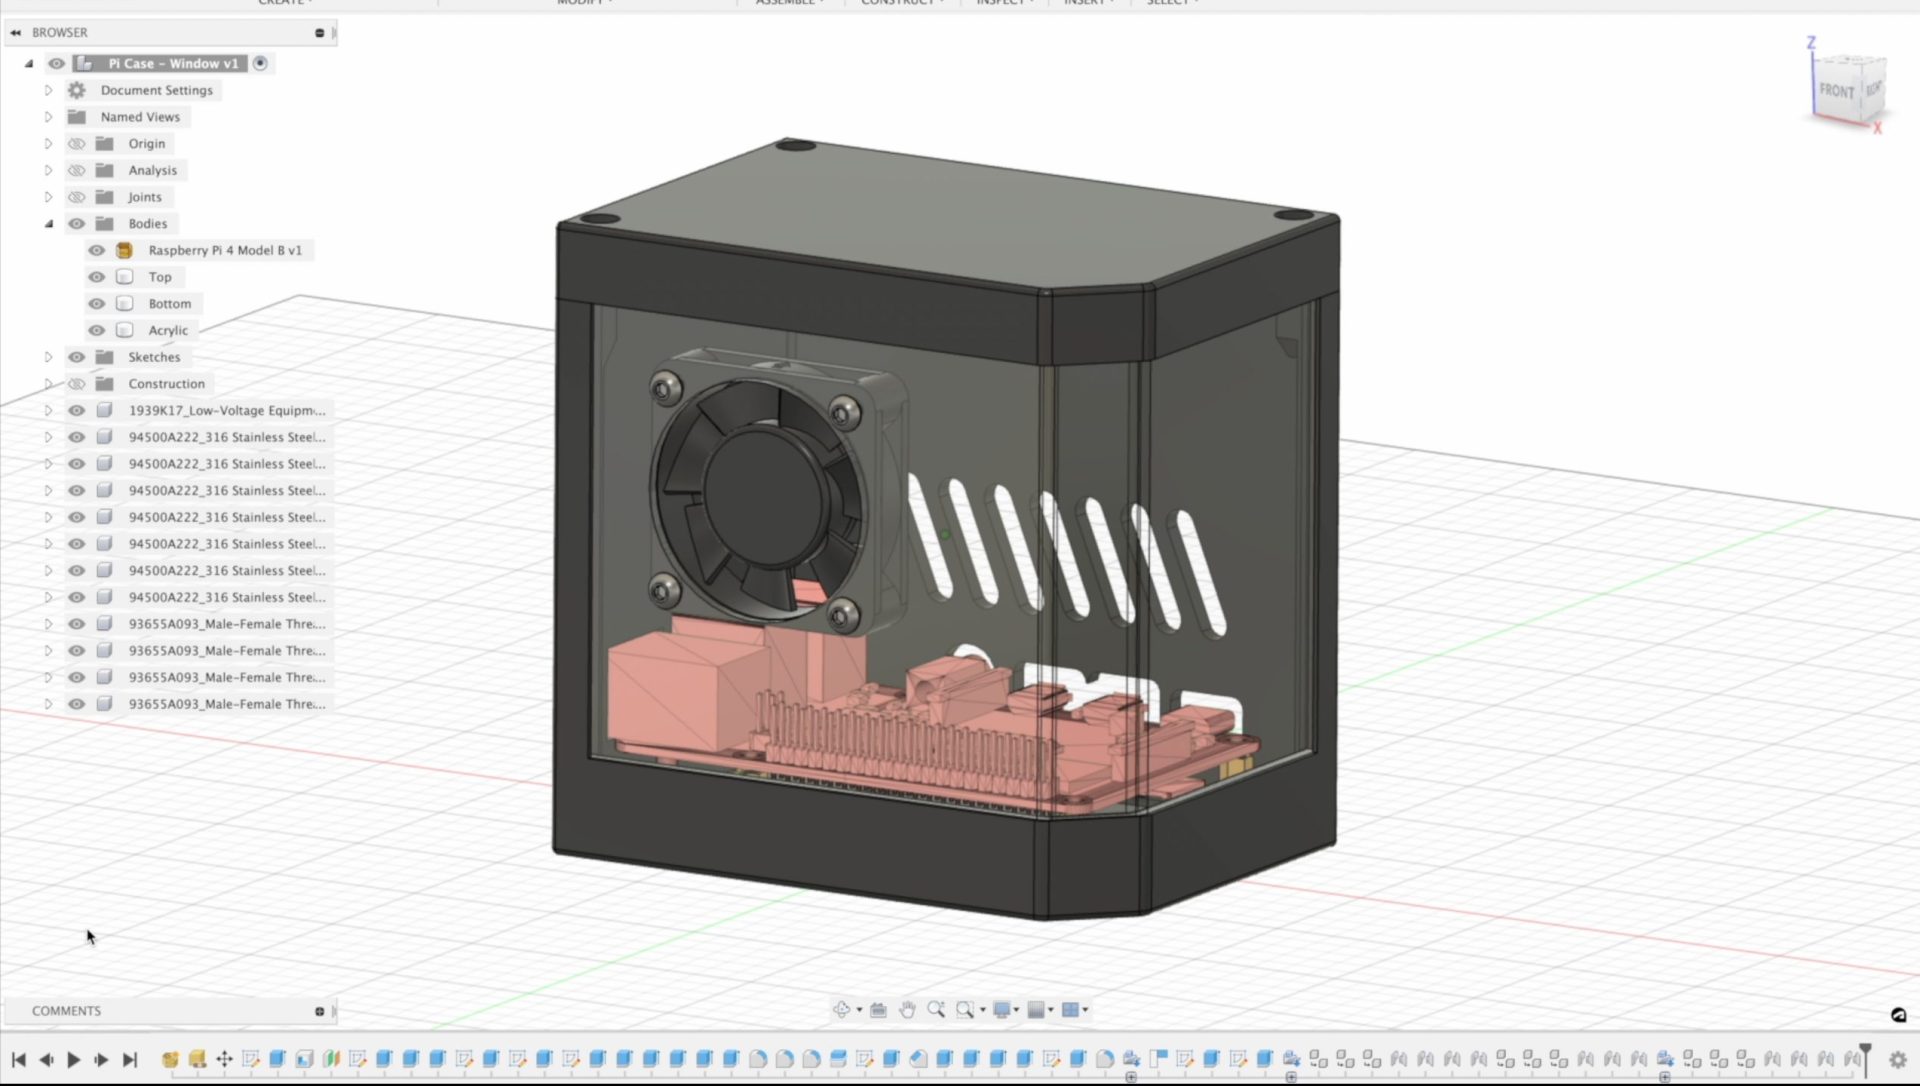Click the FRONT face of the ViewCube

1838,91
